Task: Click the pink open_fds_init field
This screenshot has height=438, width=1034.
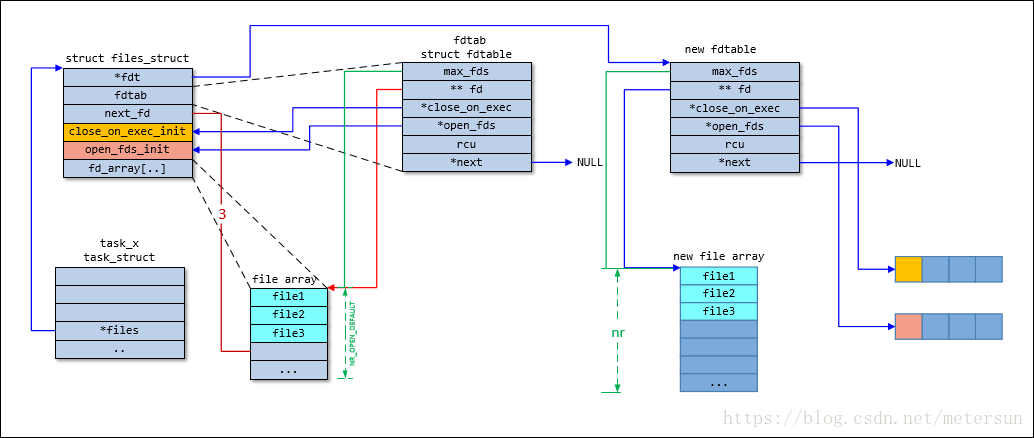Action: click(x=127, y=149)
